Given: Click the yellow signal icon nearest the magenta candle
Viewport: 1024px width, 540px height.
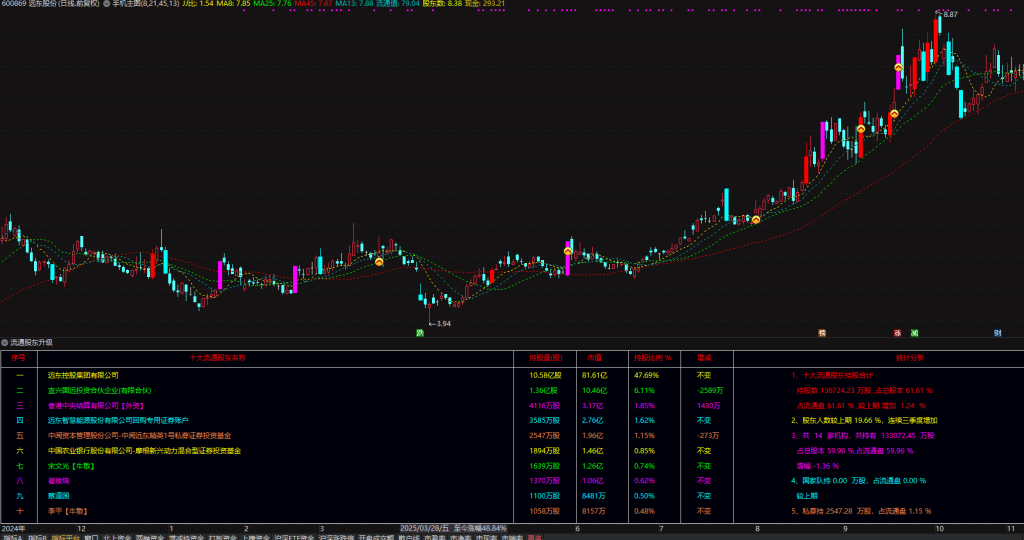Looking at the screenshot, I should [x=568, y=252].
